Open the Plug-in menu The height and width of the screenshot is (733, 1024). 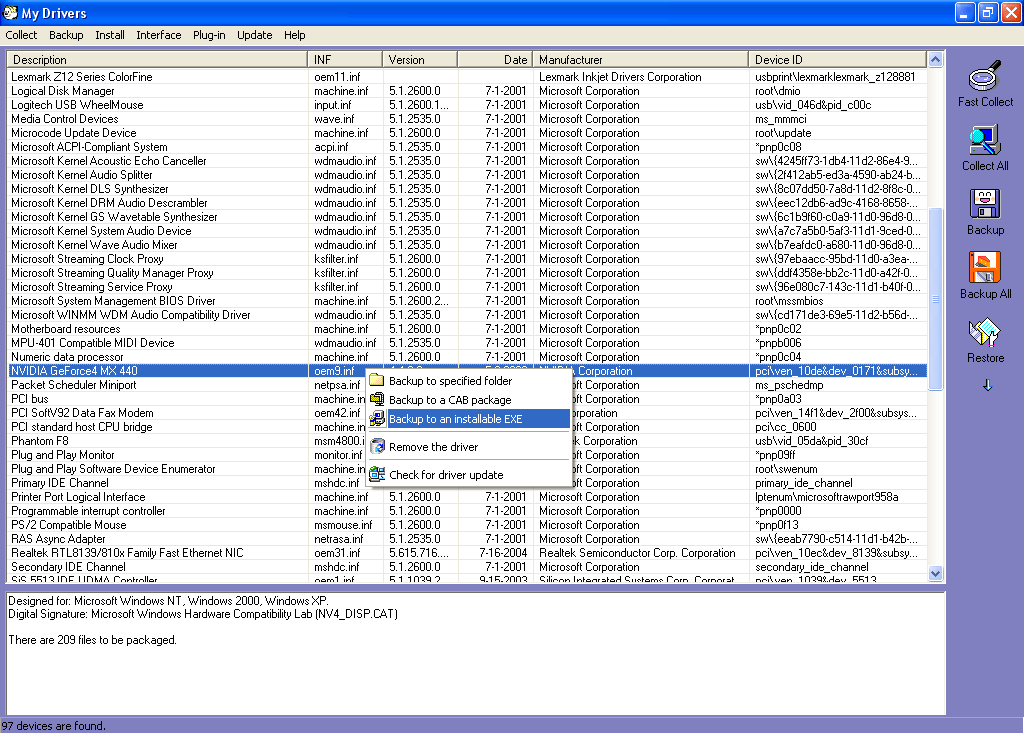tap(209, 35)
